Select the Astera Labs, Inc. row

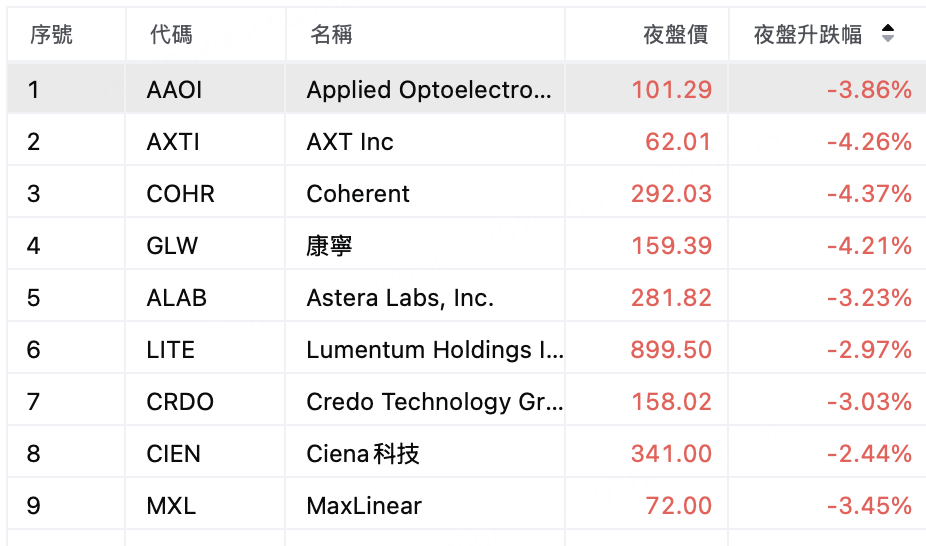pyautogui.click(x=466, y=297)
